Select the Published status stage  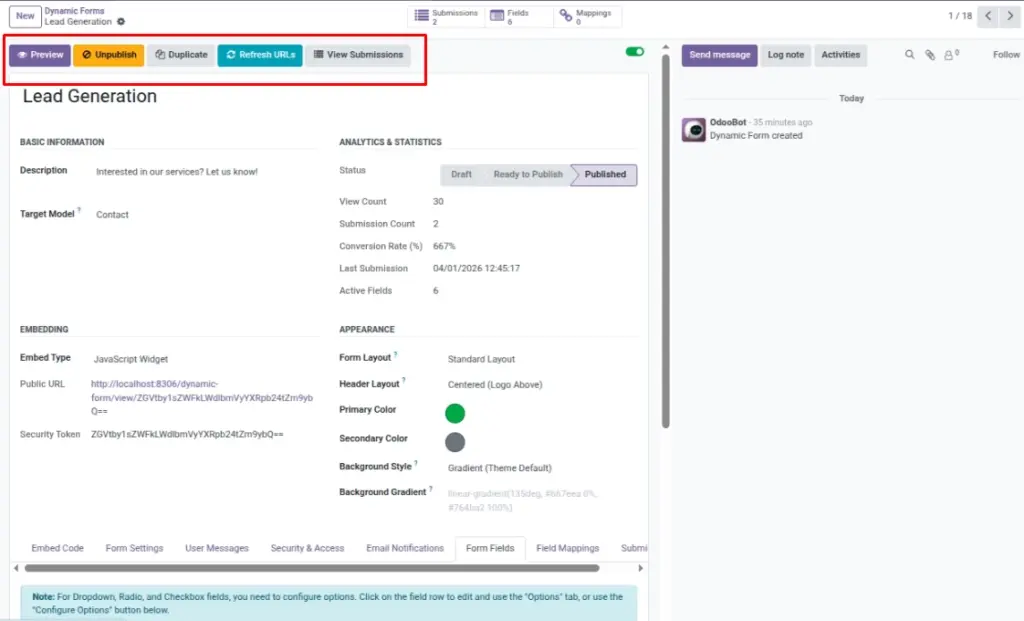point(605,174)
